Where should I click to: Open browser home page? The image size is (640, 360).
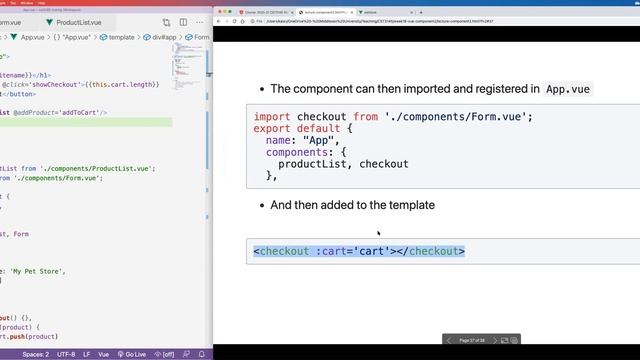click(x=243, y=21)
